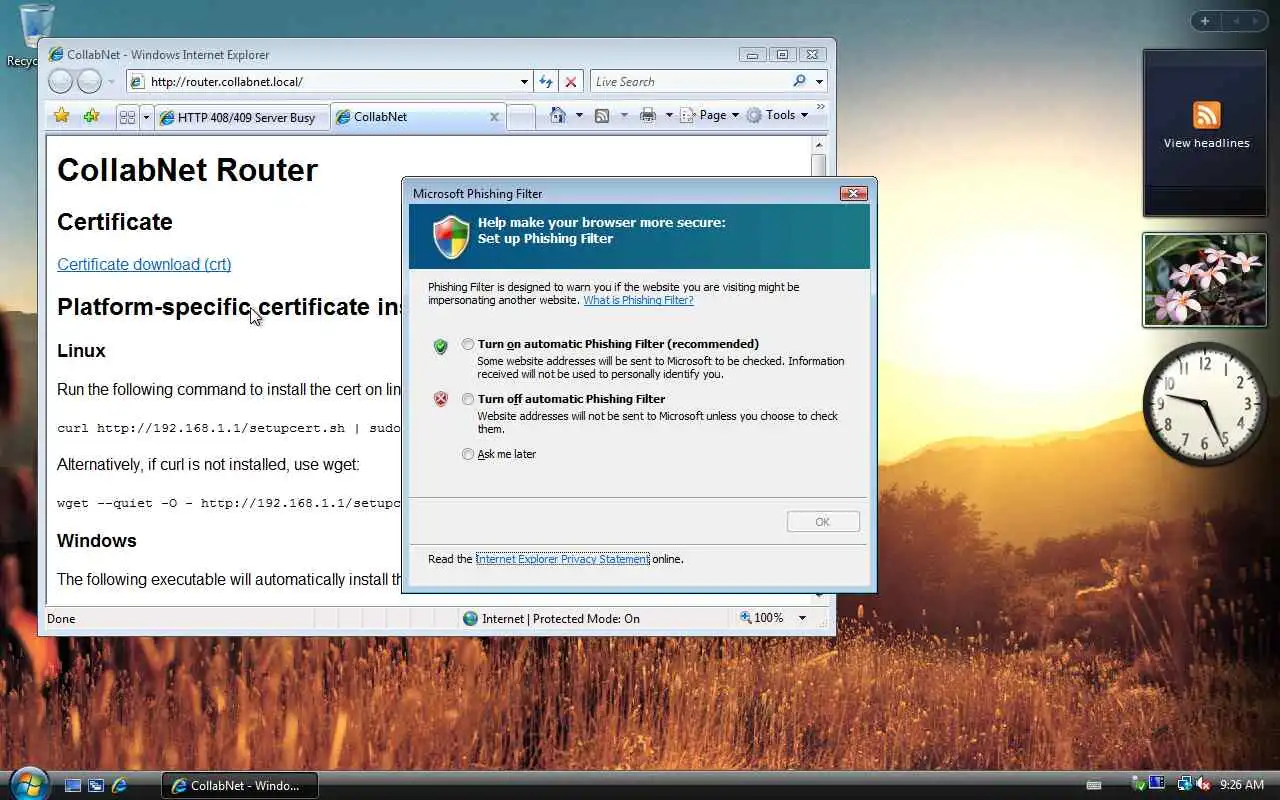The image size is (1280, 800).
Task: Select Turn off automatic Phishing Filter option
Action: click(468, 399)
